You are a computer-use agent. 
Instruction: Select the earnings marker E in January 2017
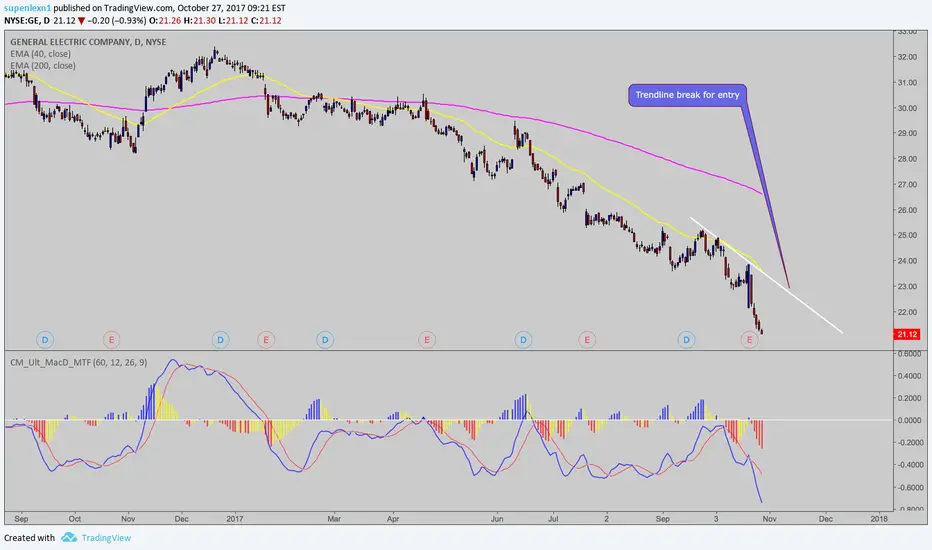click(x=266, y=340)
